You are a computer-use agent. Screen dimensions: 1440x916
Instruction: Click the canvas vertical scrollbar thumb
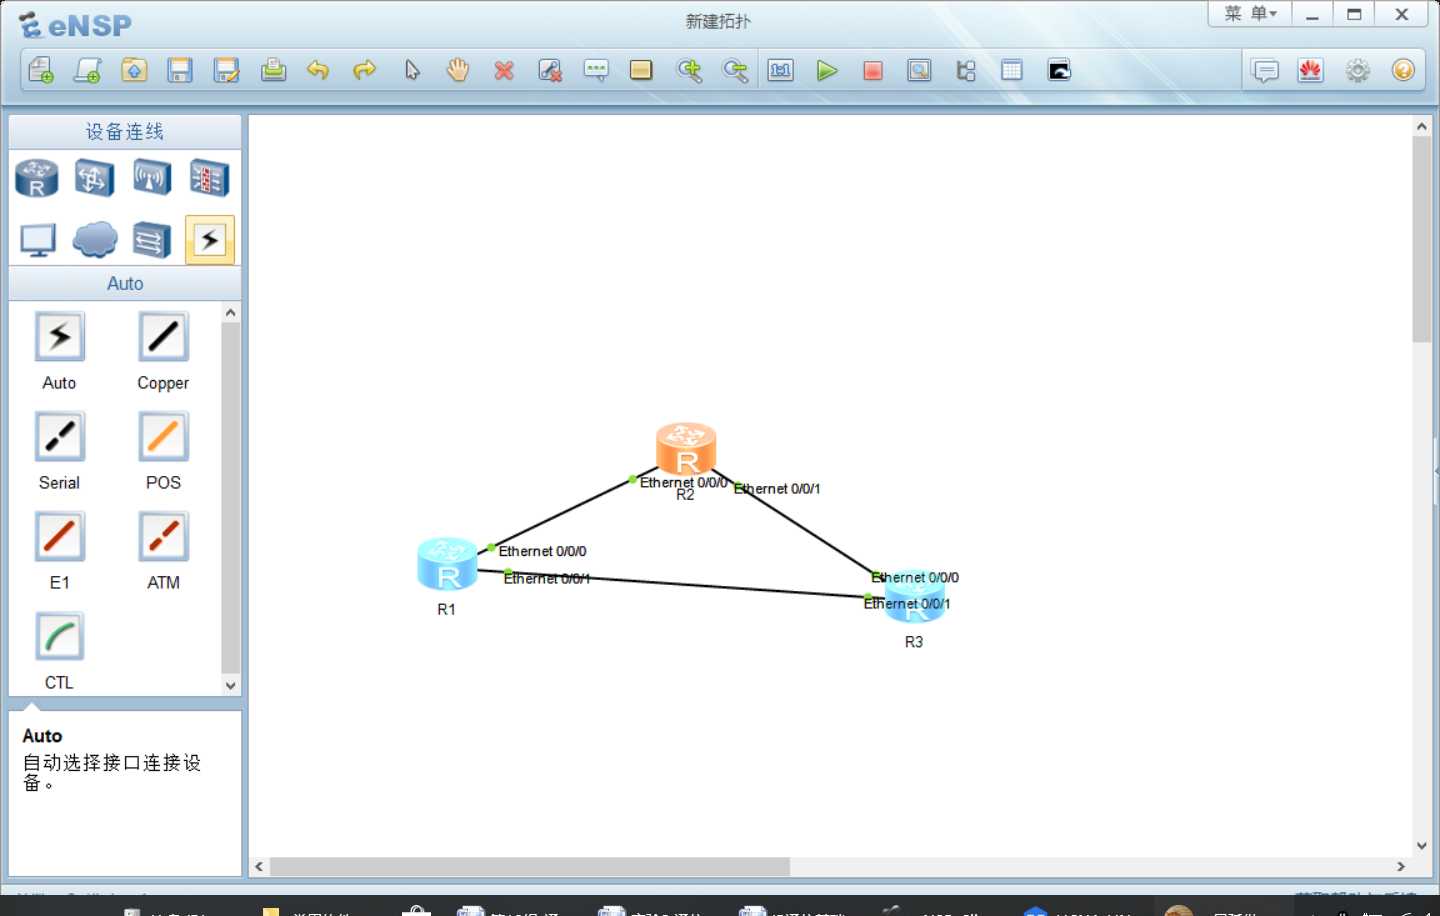pos(1422,240)
